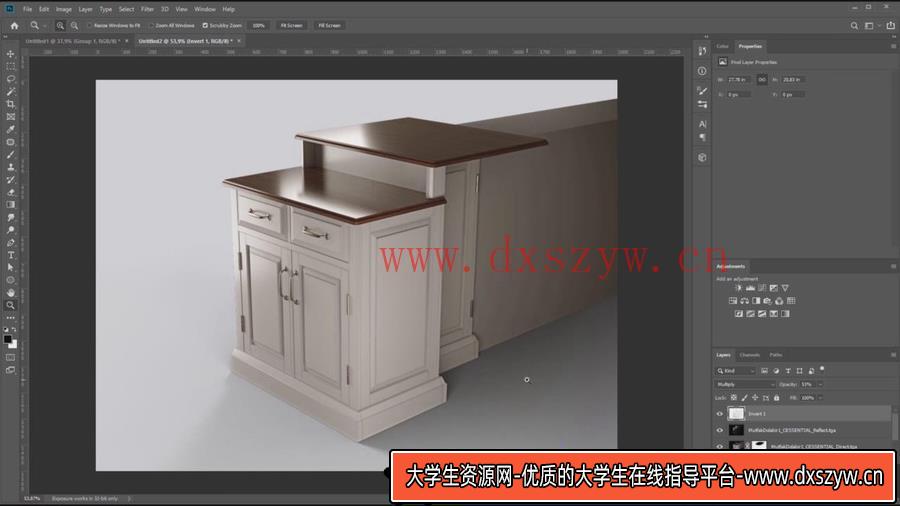
Task: Click the Fit Screen button
Action: click(292, 26)
